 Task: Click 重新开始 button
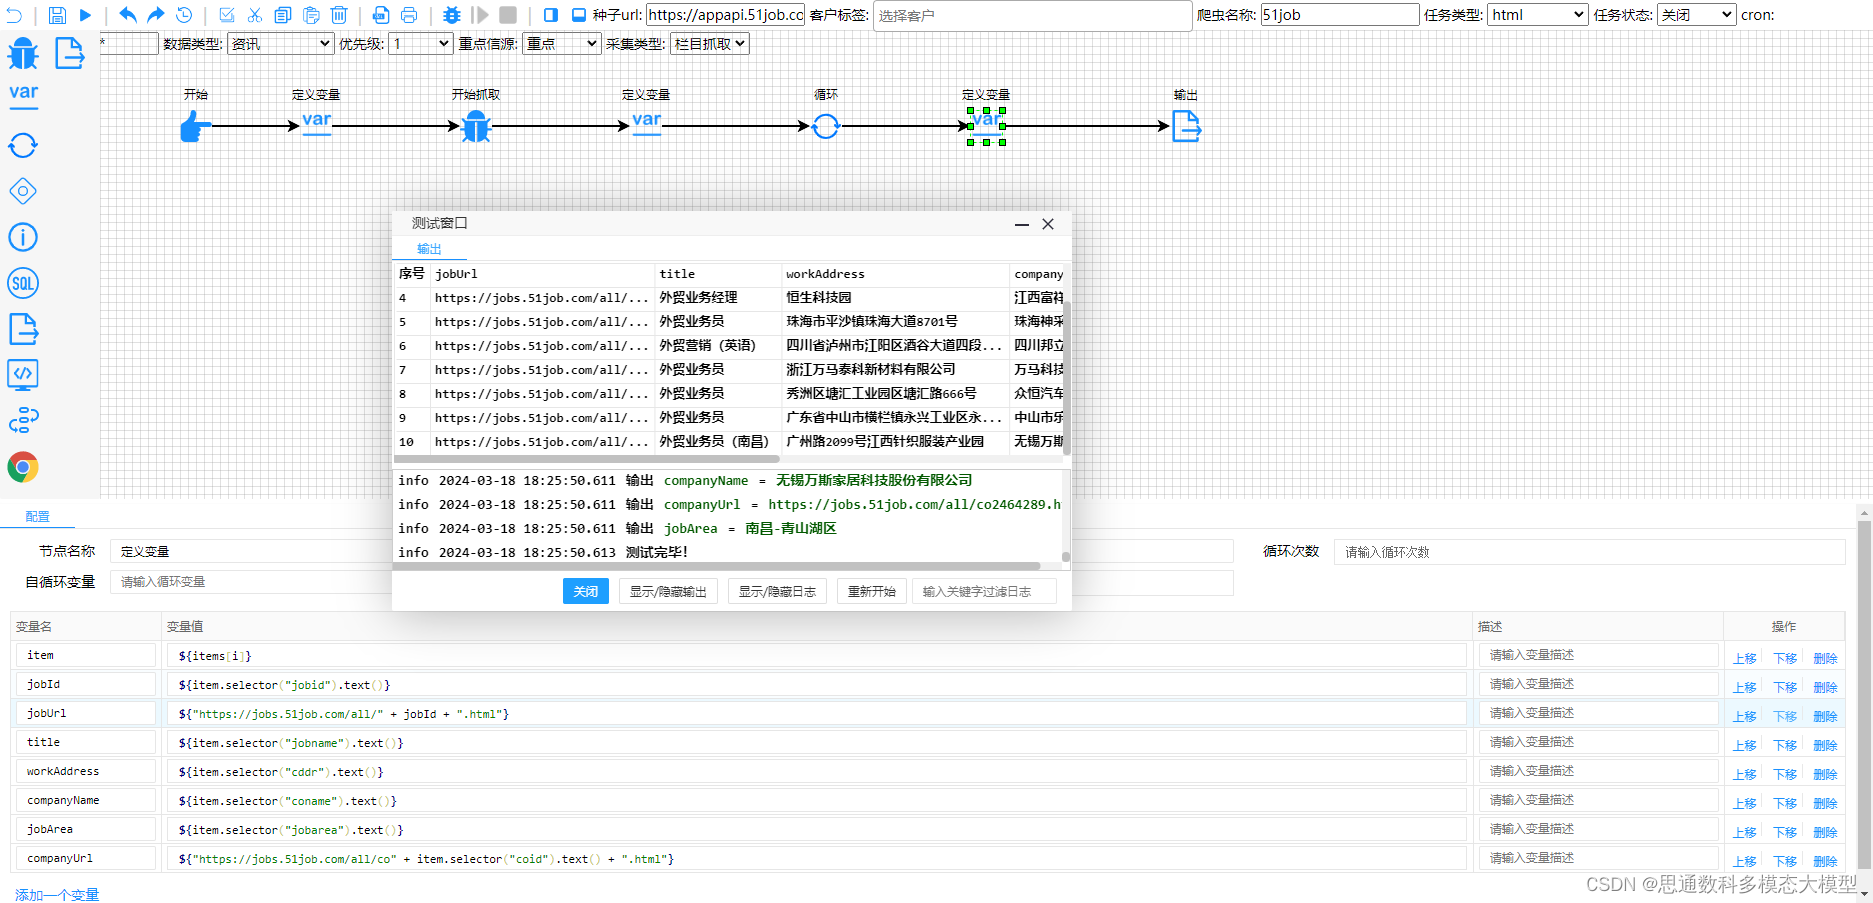872,591
